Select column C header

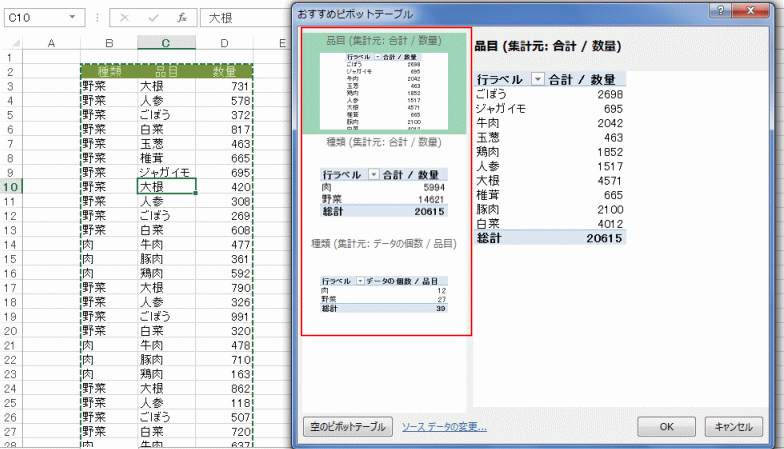click(x=166, y=43)
